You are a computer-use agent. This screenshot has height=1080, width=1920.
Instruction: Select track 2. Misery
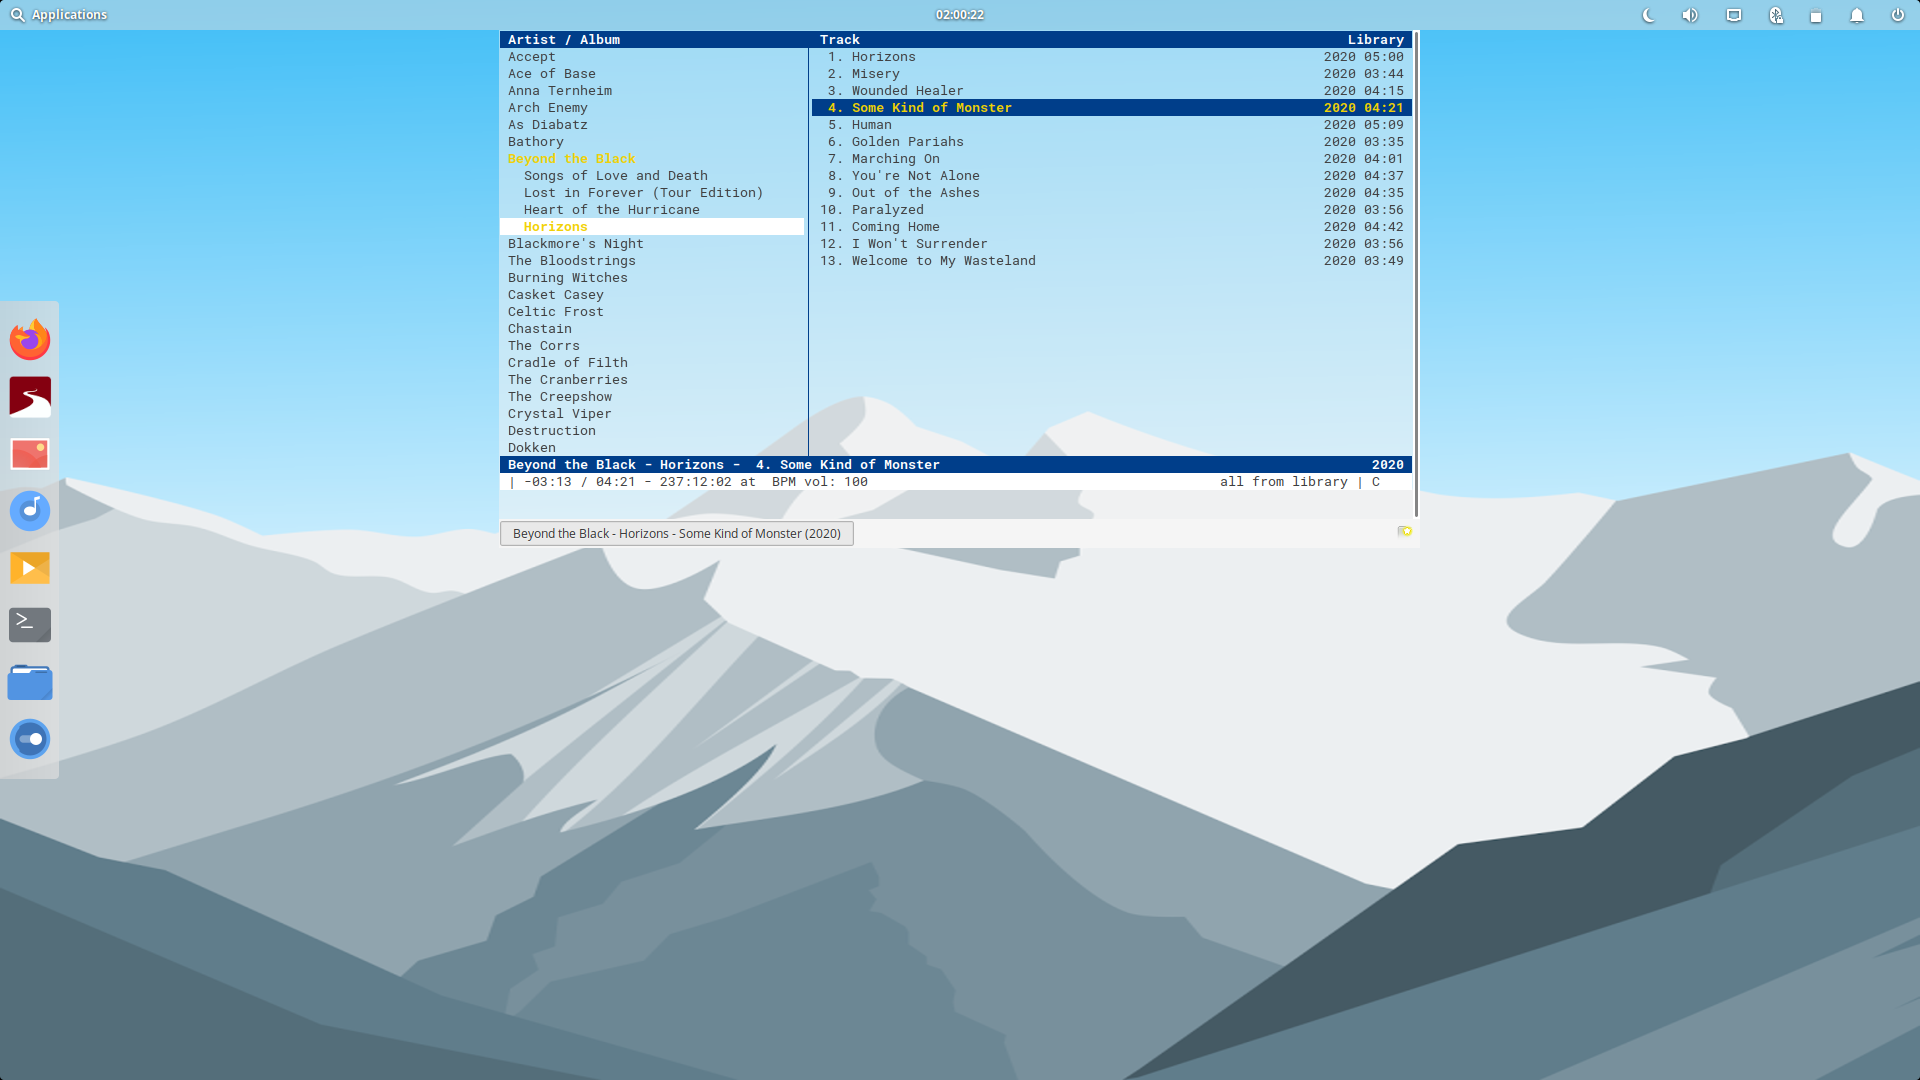click(x=1112, y=74)
